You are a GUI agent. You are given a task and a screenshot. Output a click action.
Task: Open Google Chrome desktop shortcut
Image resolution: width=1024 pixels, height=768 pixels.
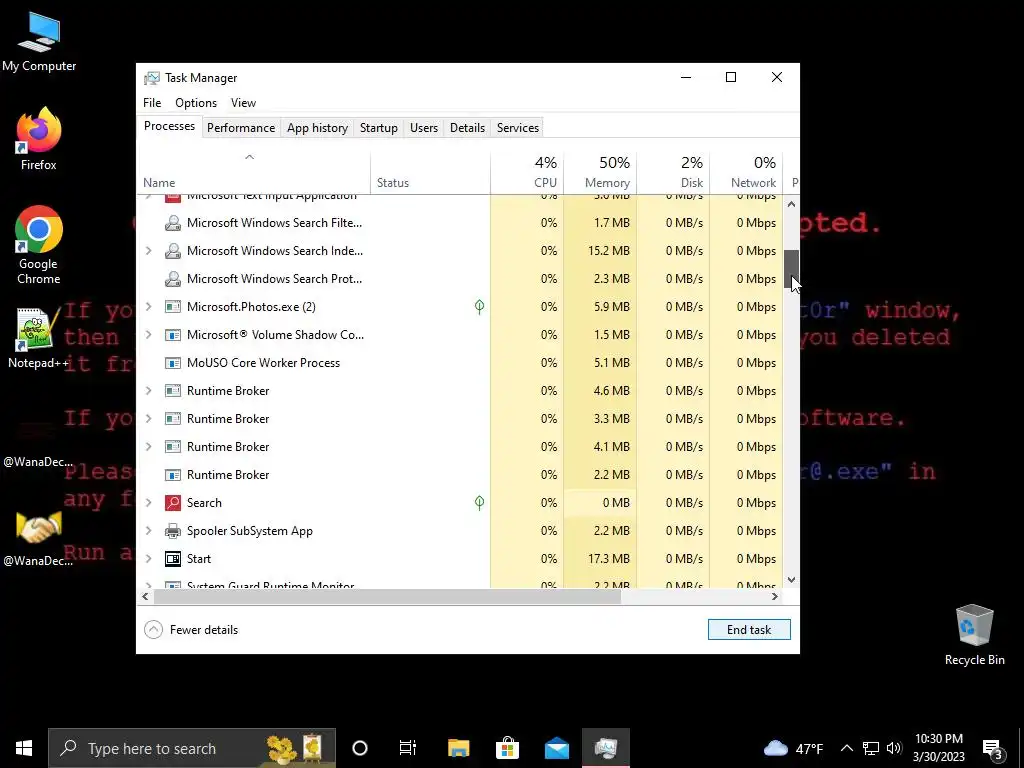pos(39,245)
